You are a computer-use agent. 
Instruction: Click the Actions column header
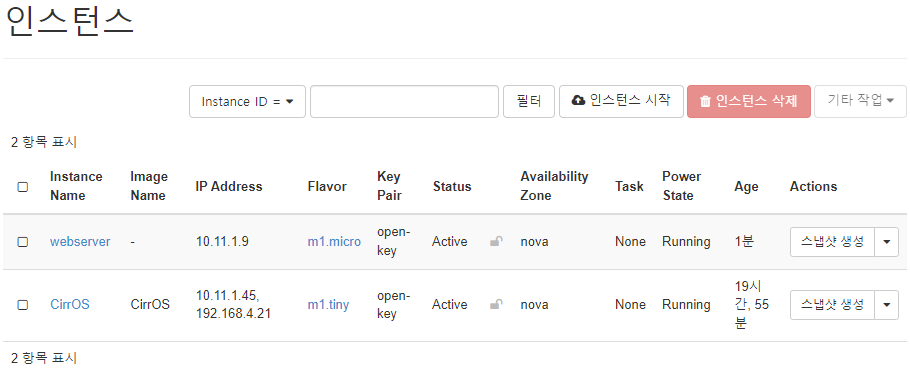[814, 186]
